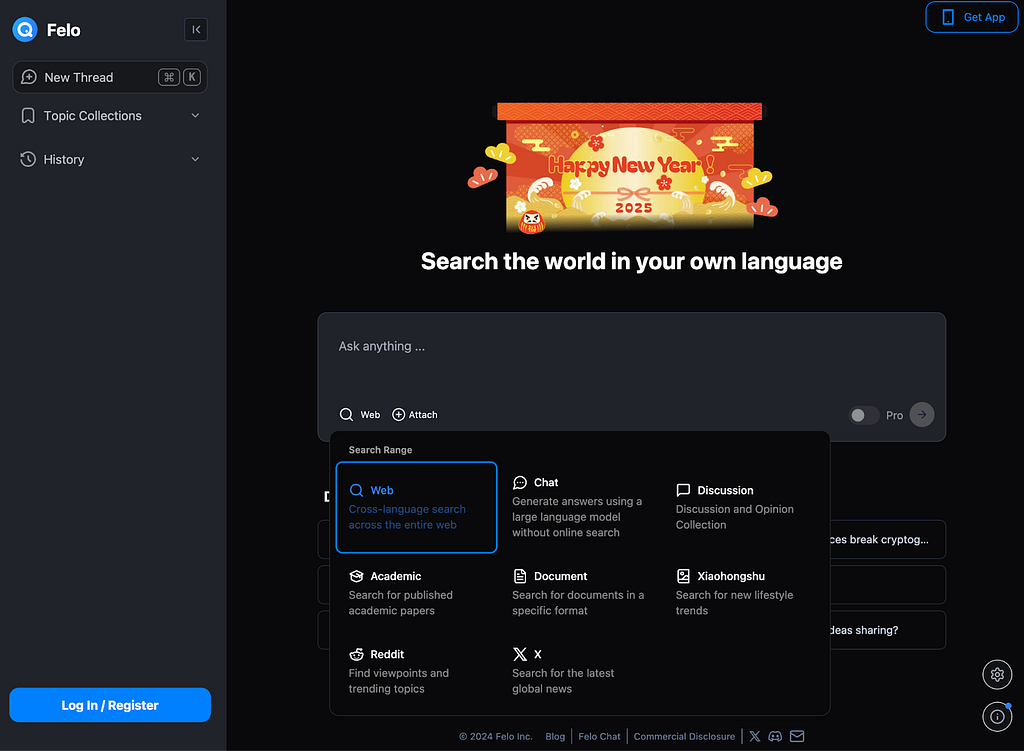
Task: Open the Discord icon in footer
Action: click(775, 736)
